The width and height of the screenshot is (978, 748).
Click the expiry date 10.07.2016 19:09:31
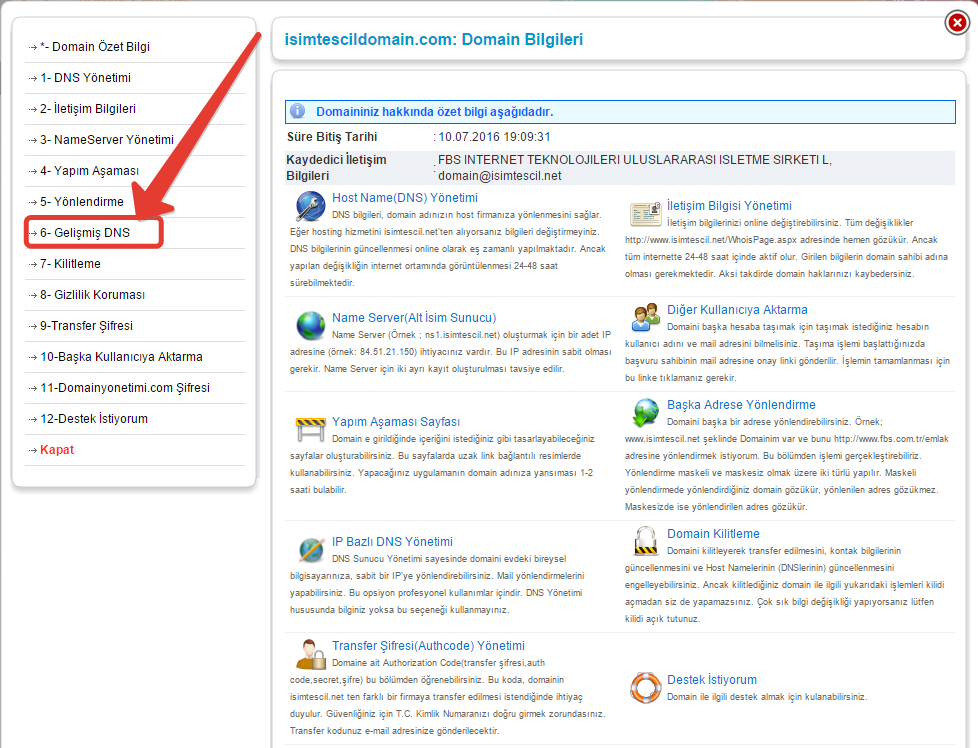tap(495, 137)
